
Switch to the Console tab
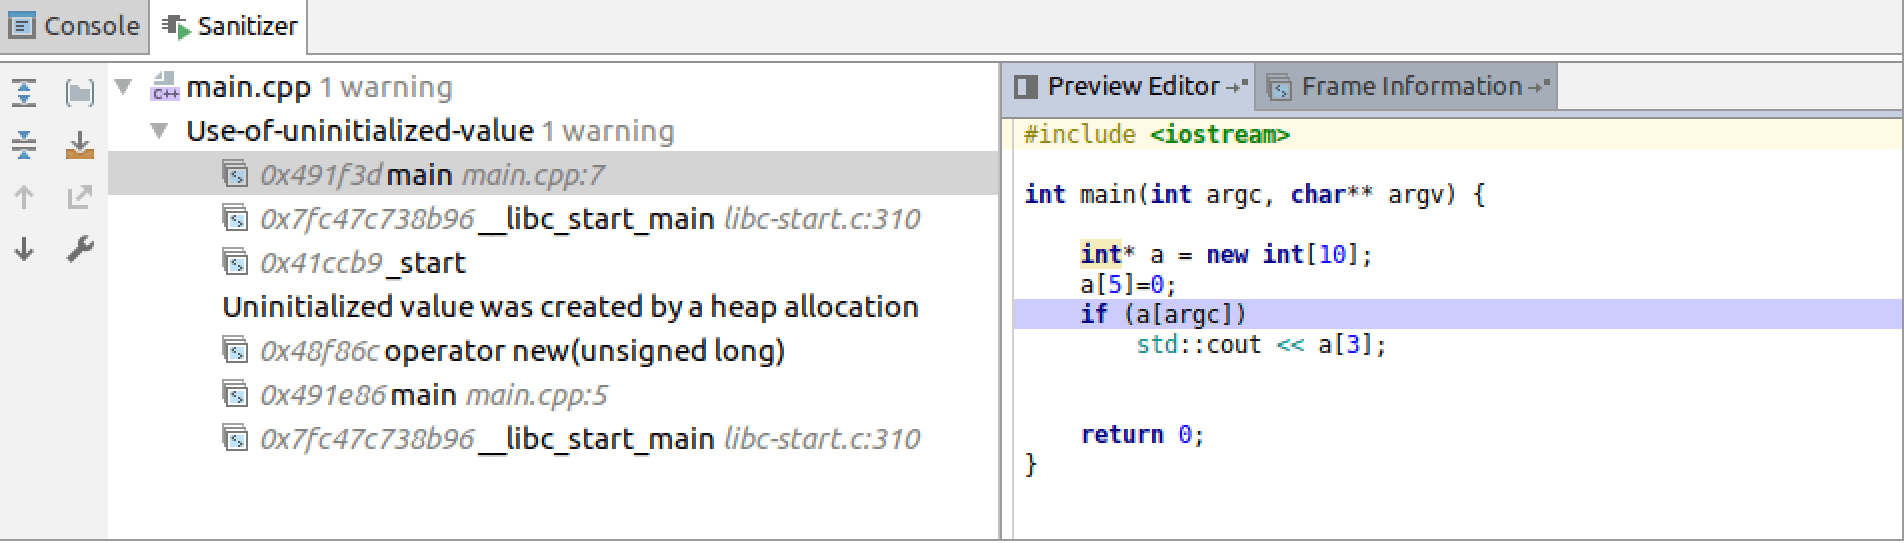point(75,26)
